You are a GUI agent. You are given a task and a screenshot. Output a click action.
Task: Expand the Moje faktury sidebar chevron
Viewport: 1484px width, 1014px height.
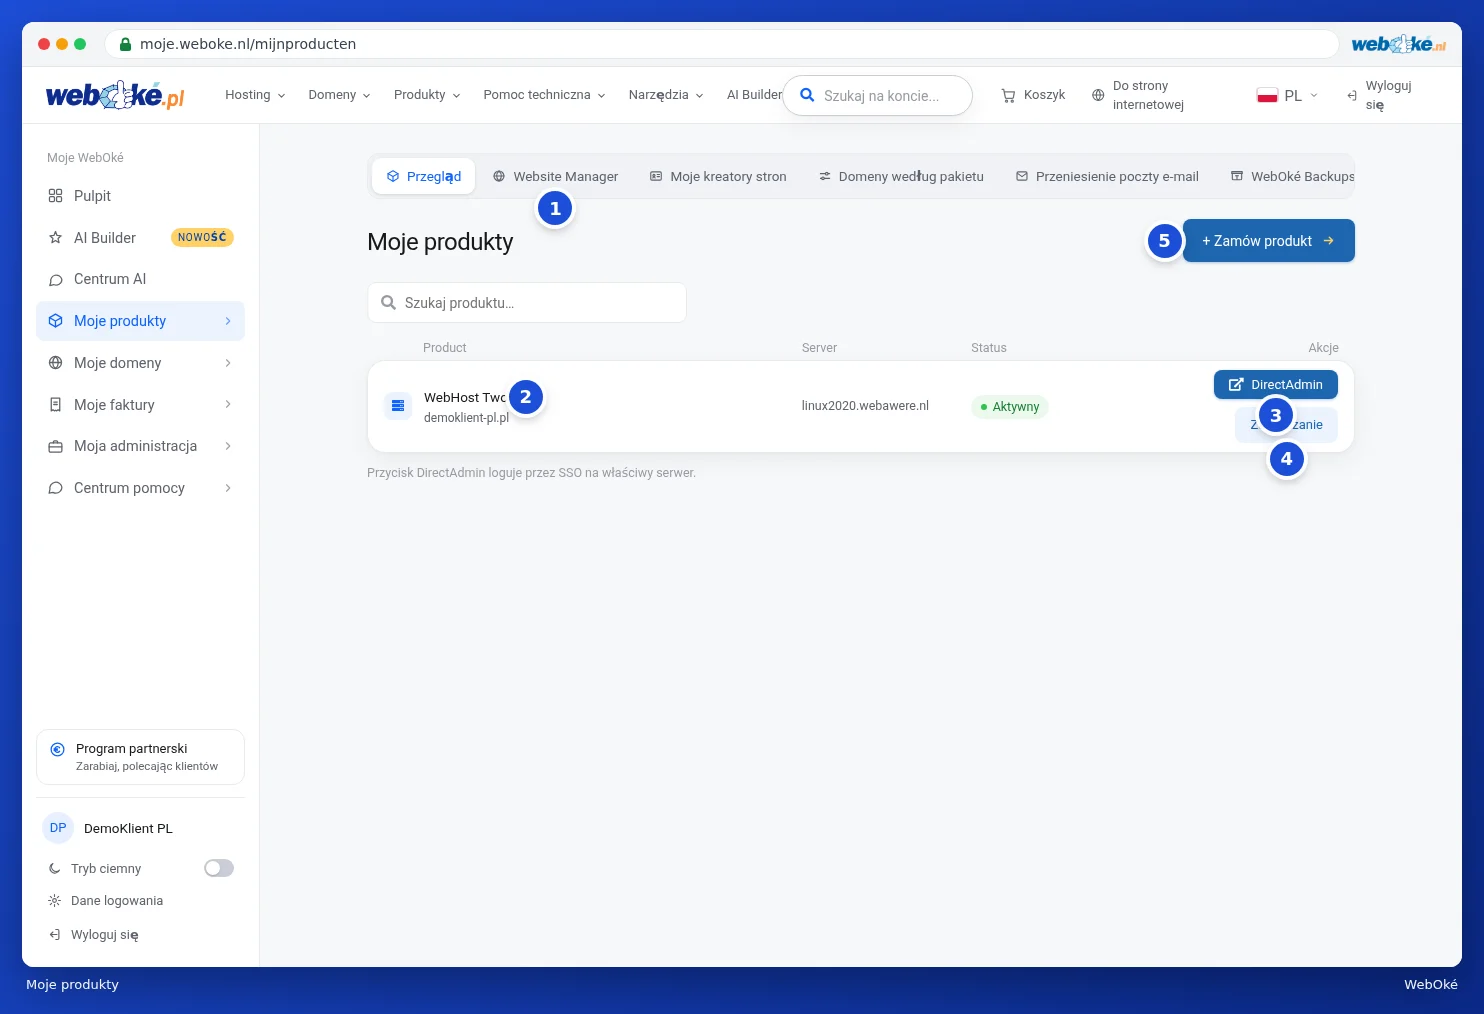pos(228,405)
